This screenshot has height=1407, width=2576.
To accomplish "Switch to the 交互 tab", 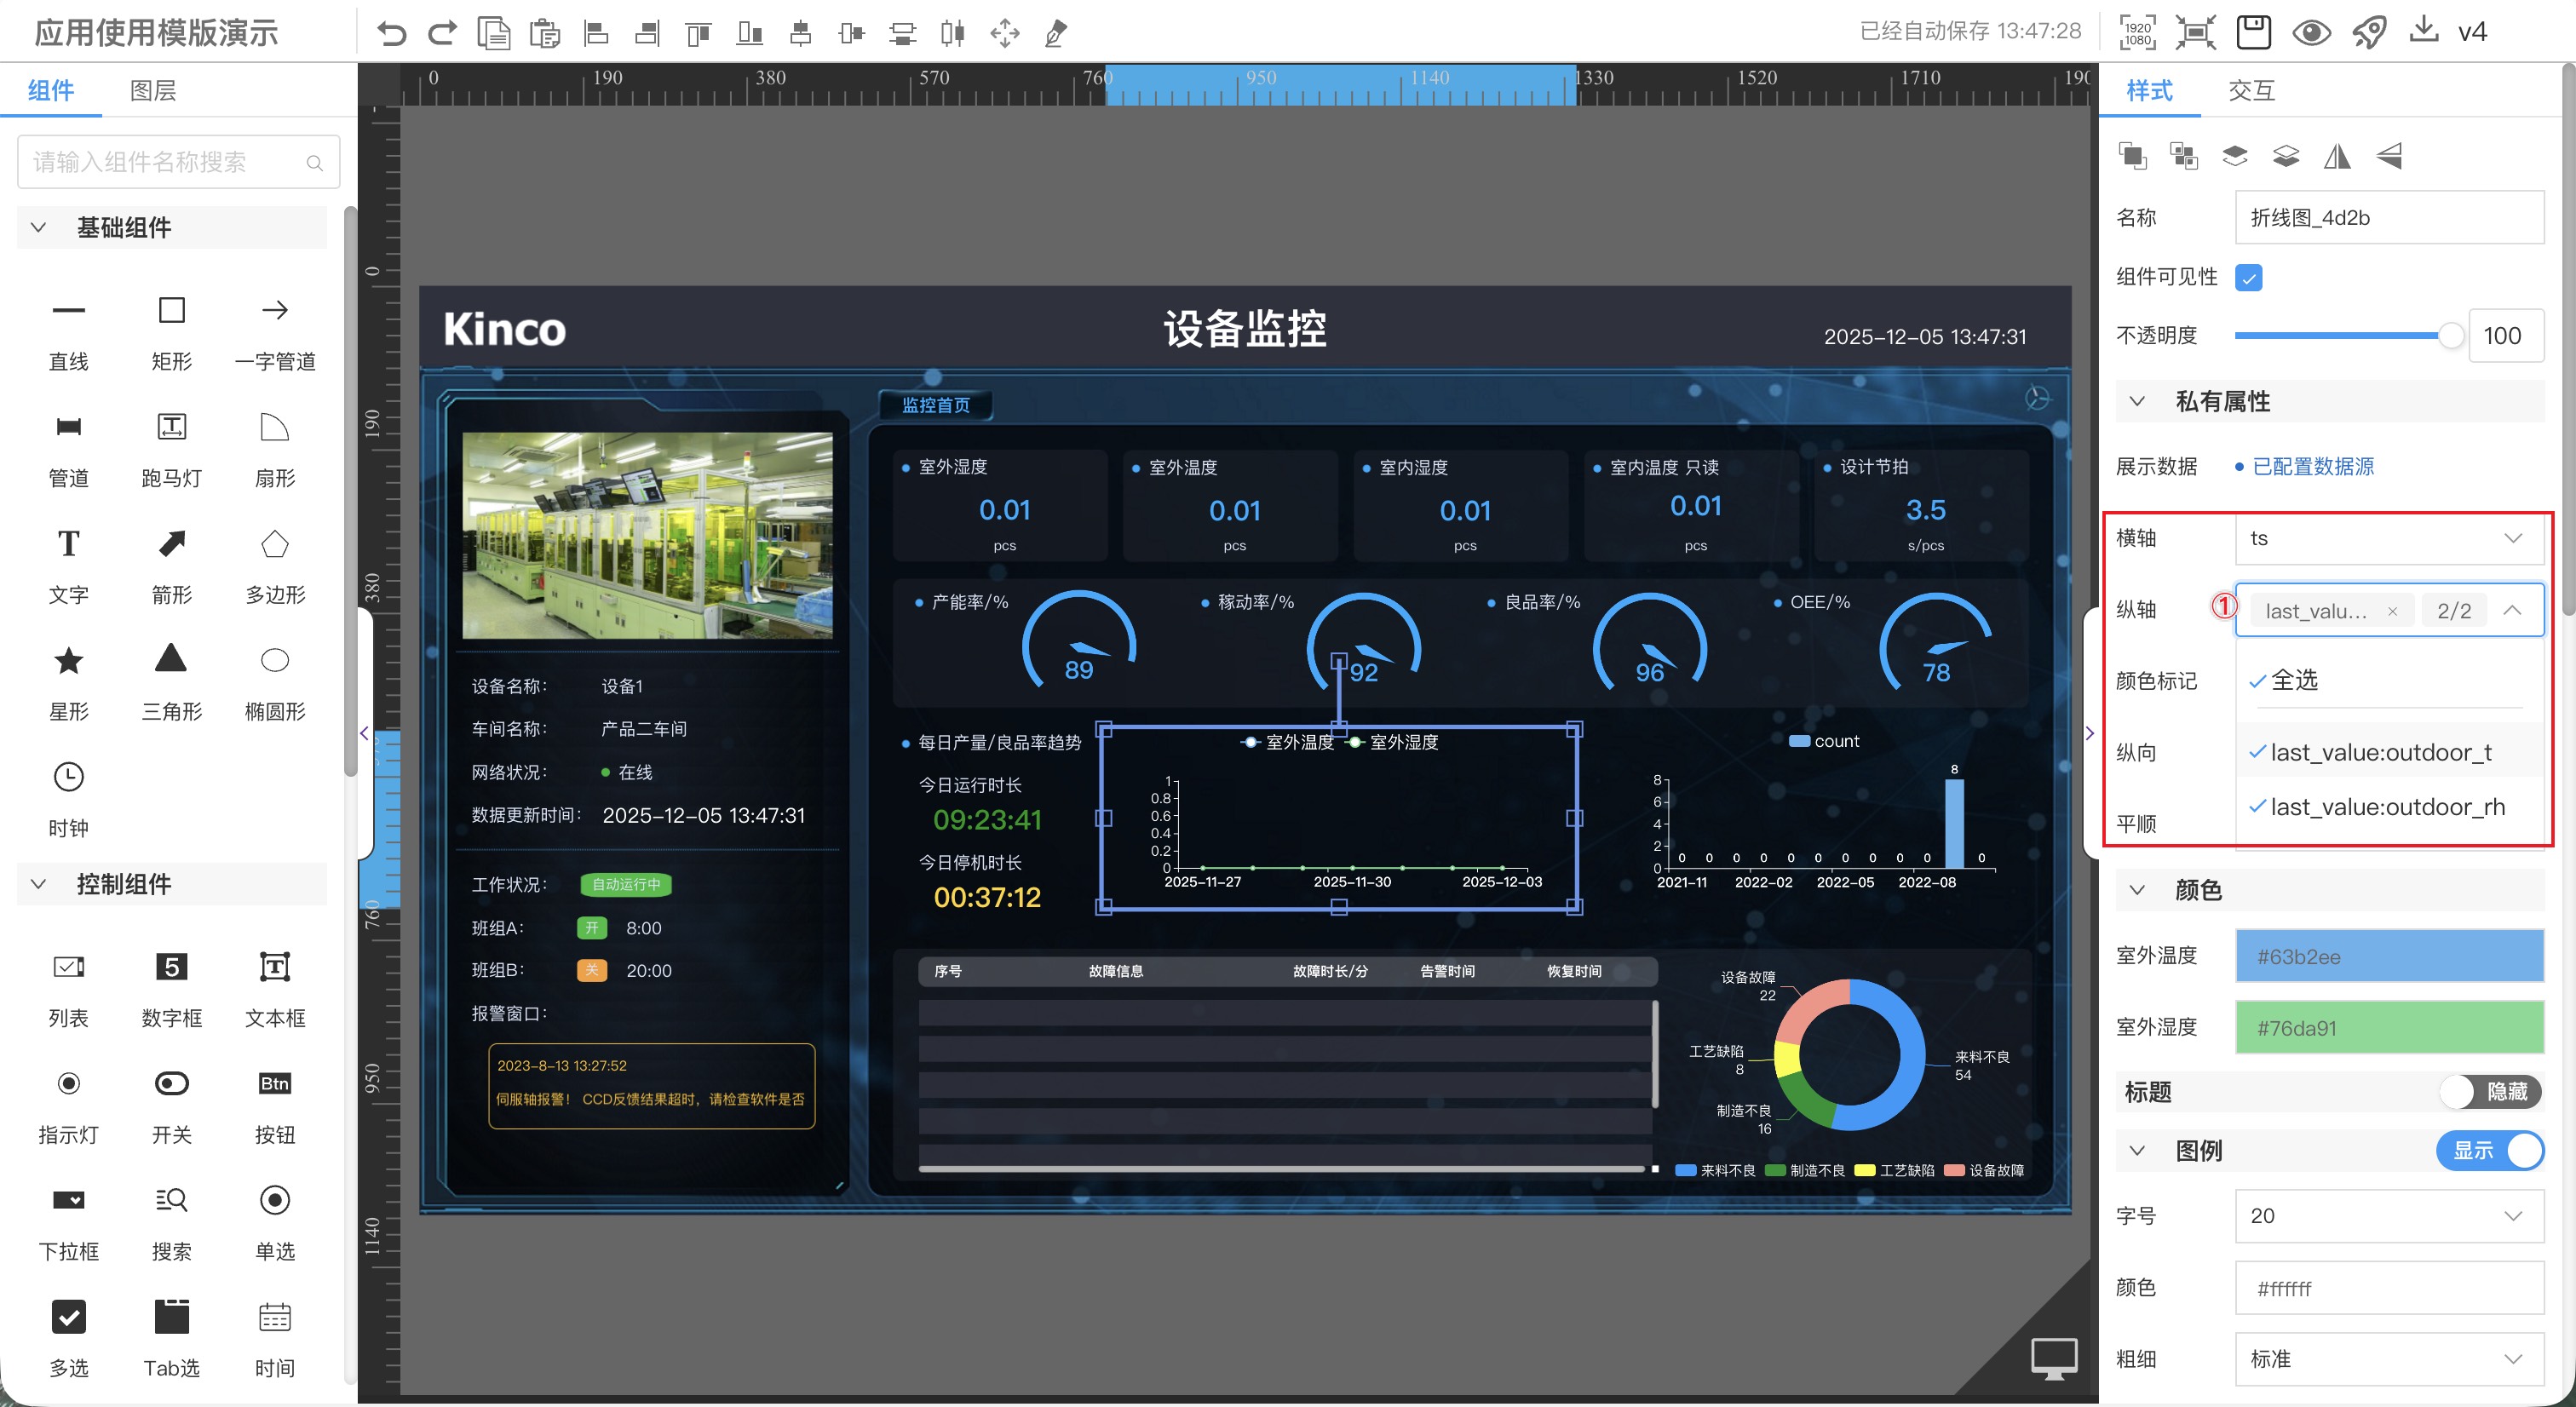I will (x=2251, y=90).
